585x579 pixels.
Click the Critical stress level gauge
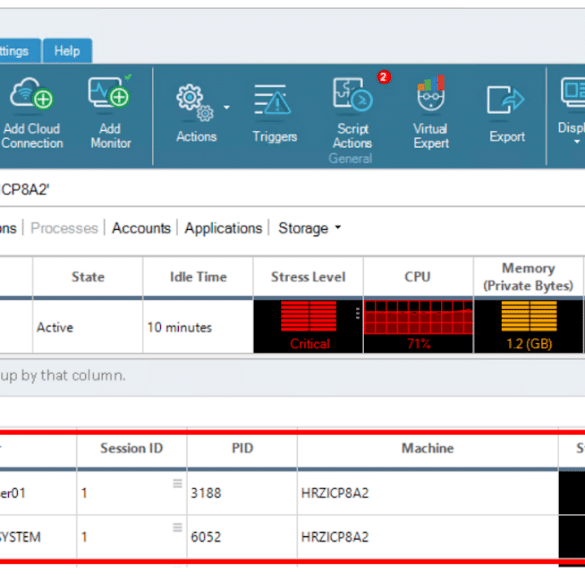tap(308, 326)
